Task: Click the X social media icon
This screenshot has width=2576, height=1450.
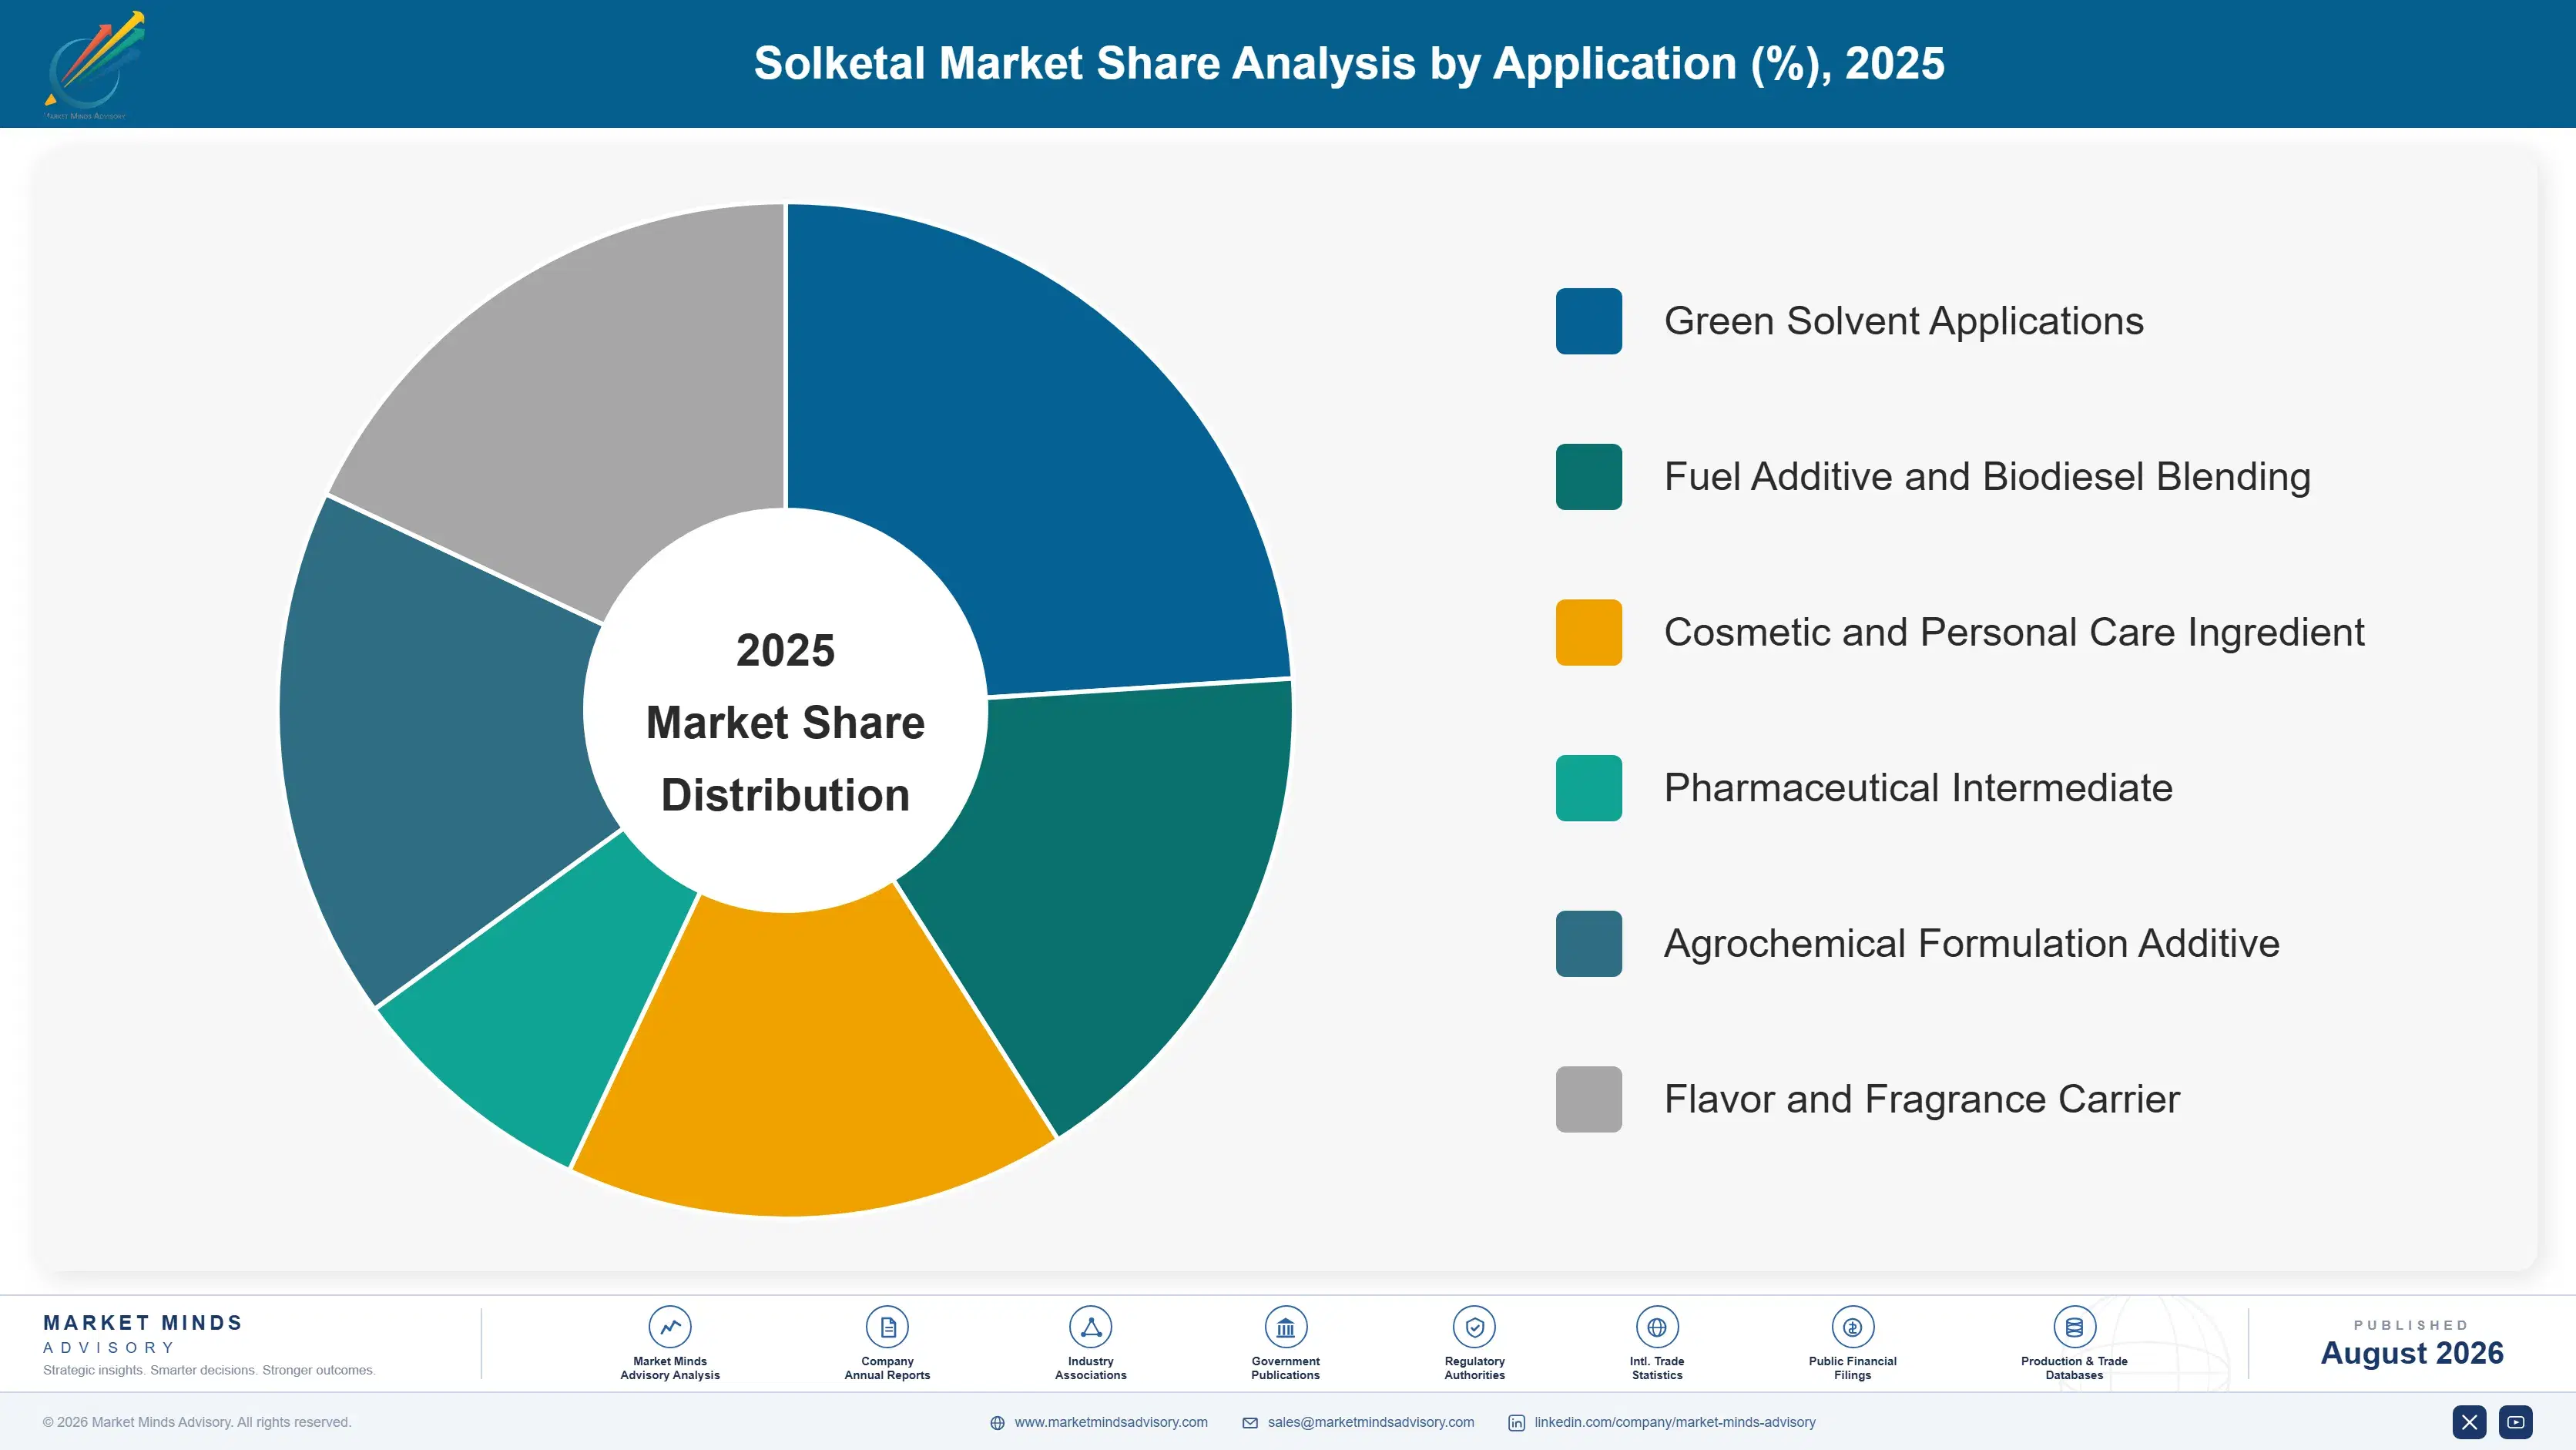Action: [x=2469, y=1422]
